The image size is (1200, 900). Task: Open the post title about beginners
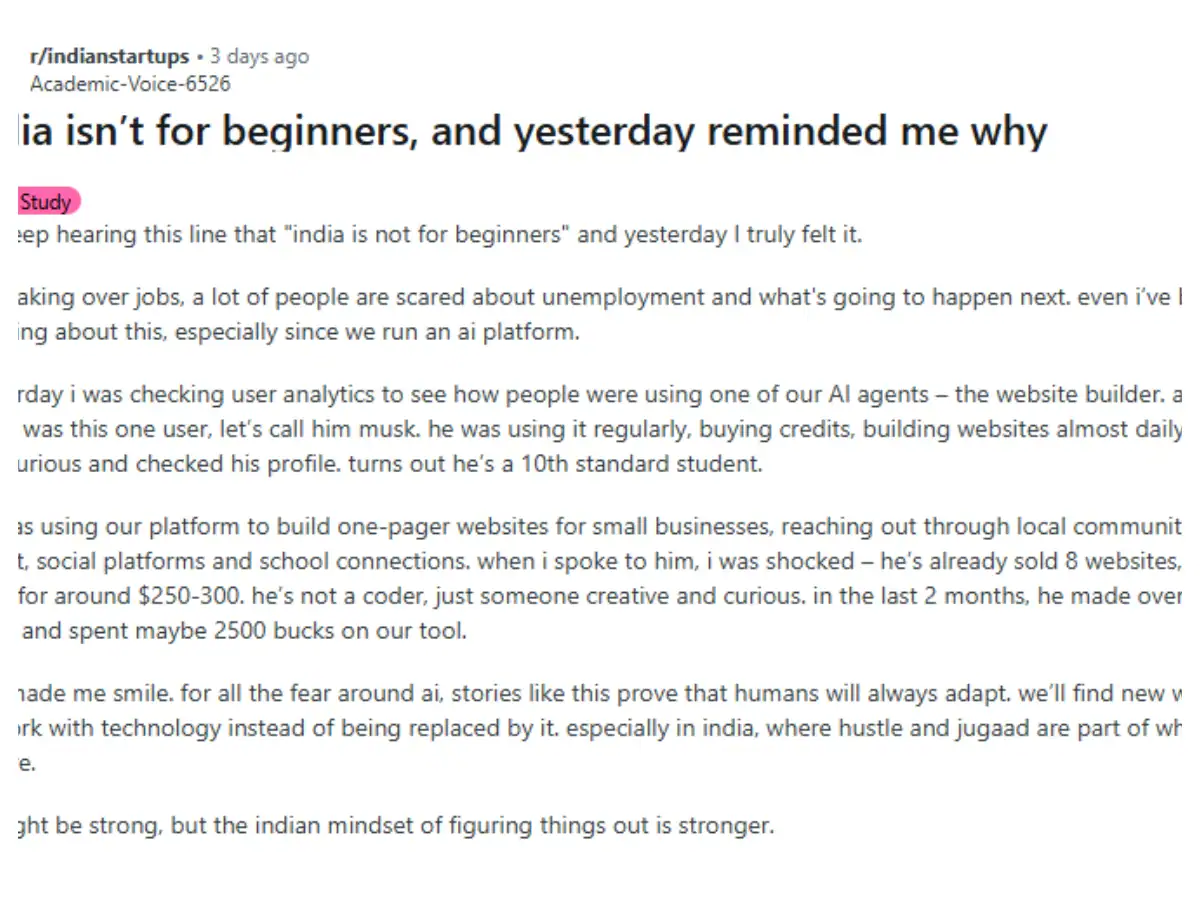533,131
